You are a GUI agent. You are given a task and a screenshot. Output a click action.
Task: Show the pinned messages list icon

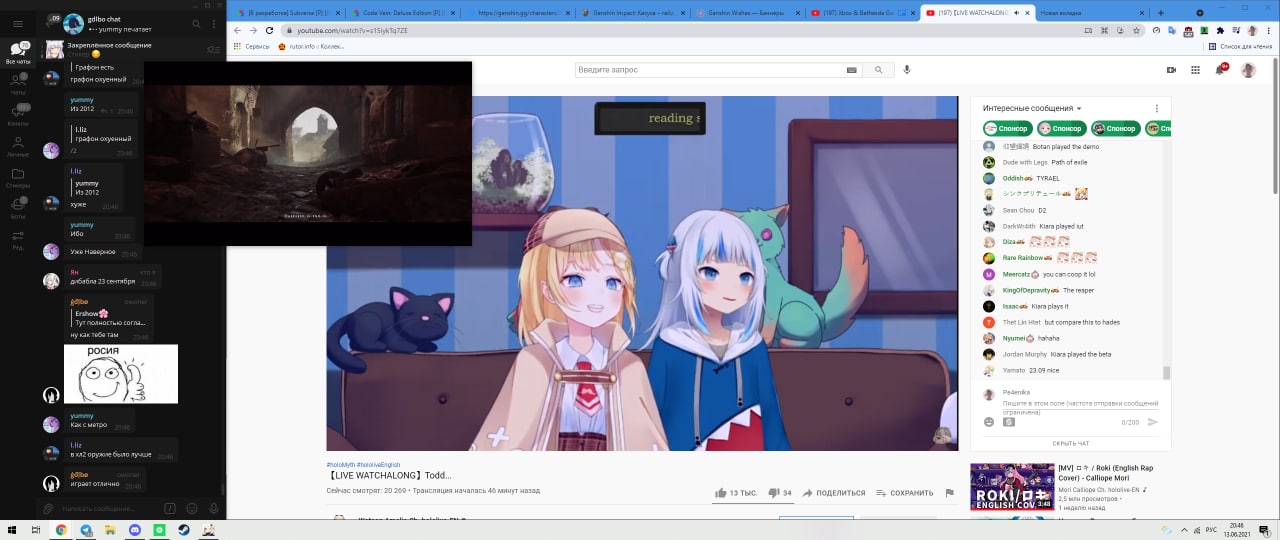pos(212,49)
